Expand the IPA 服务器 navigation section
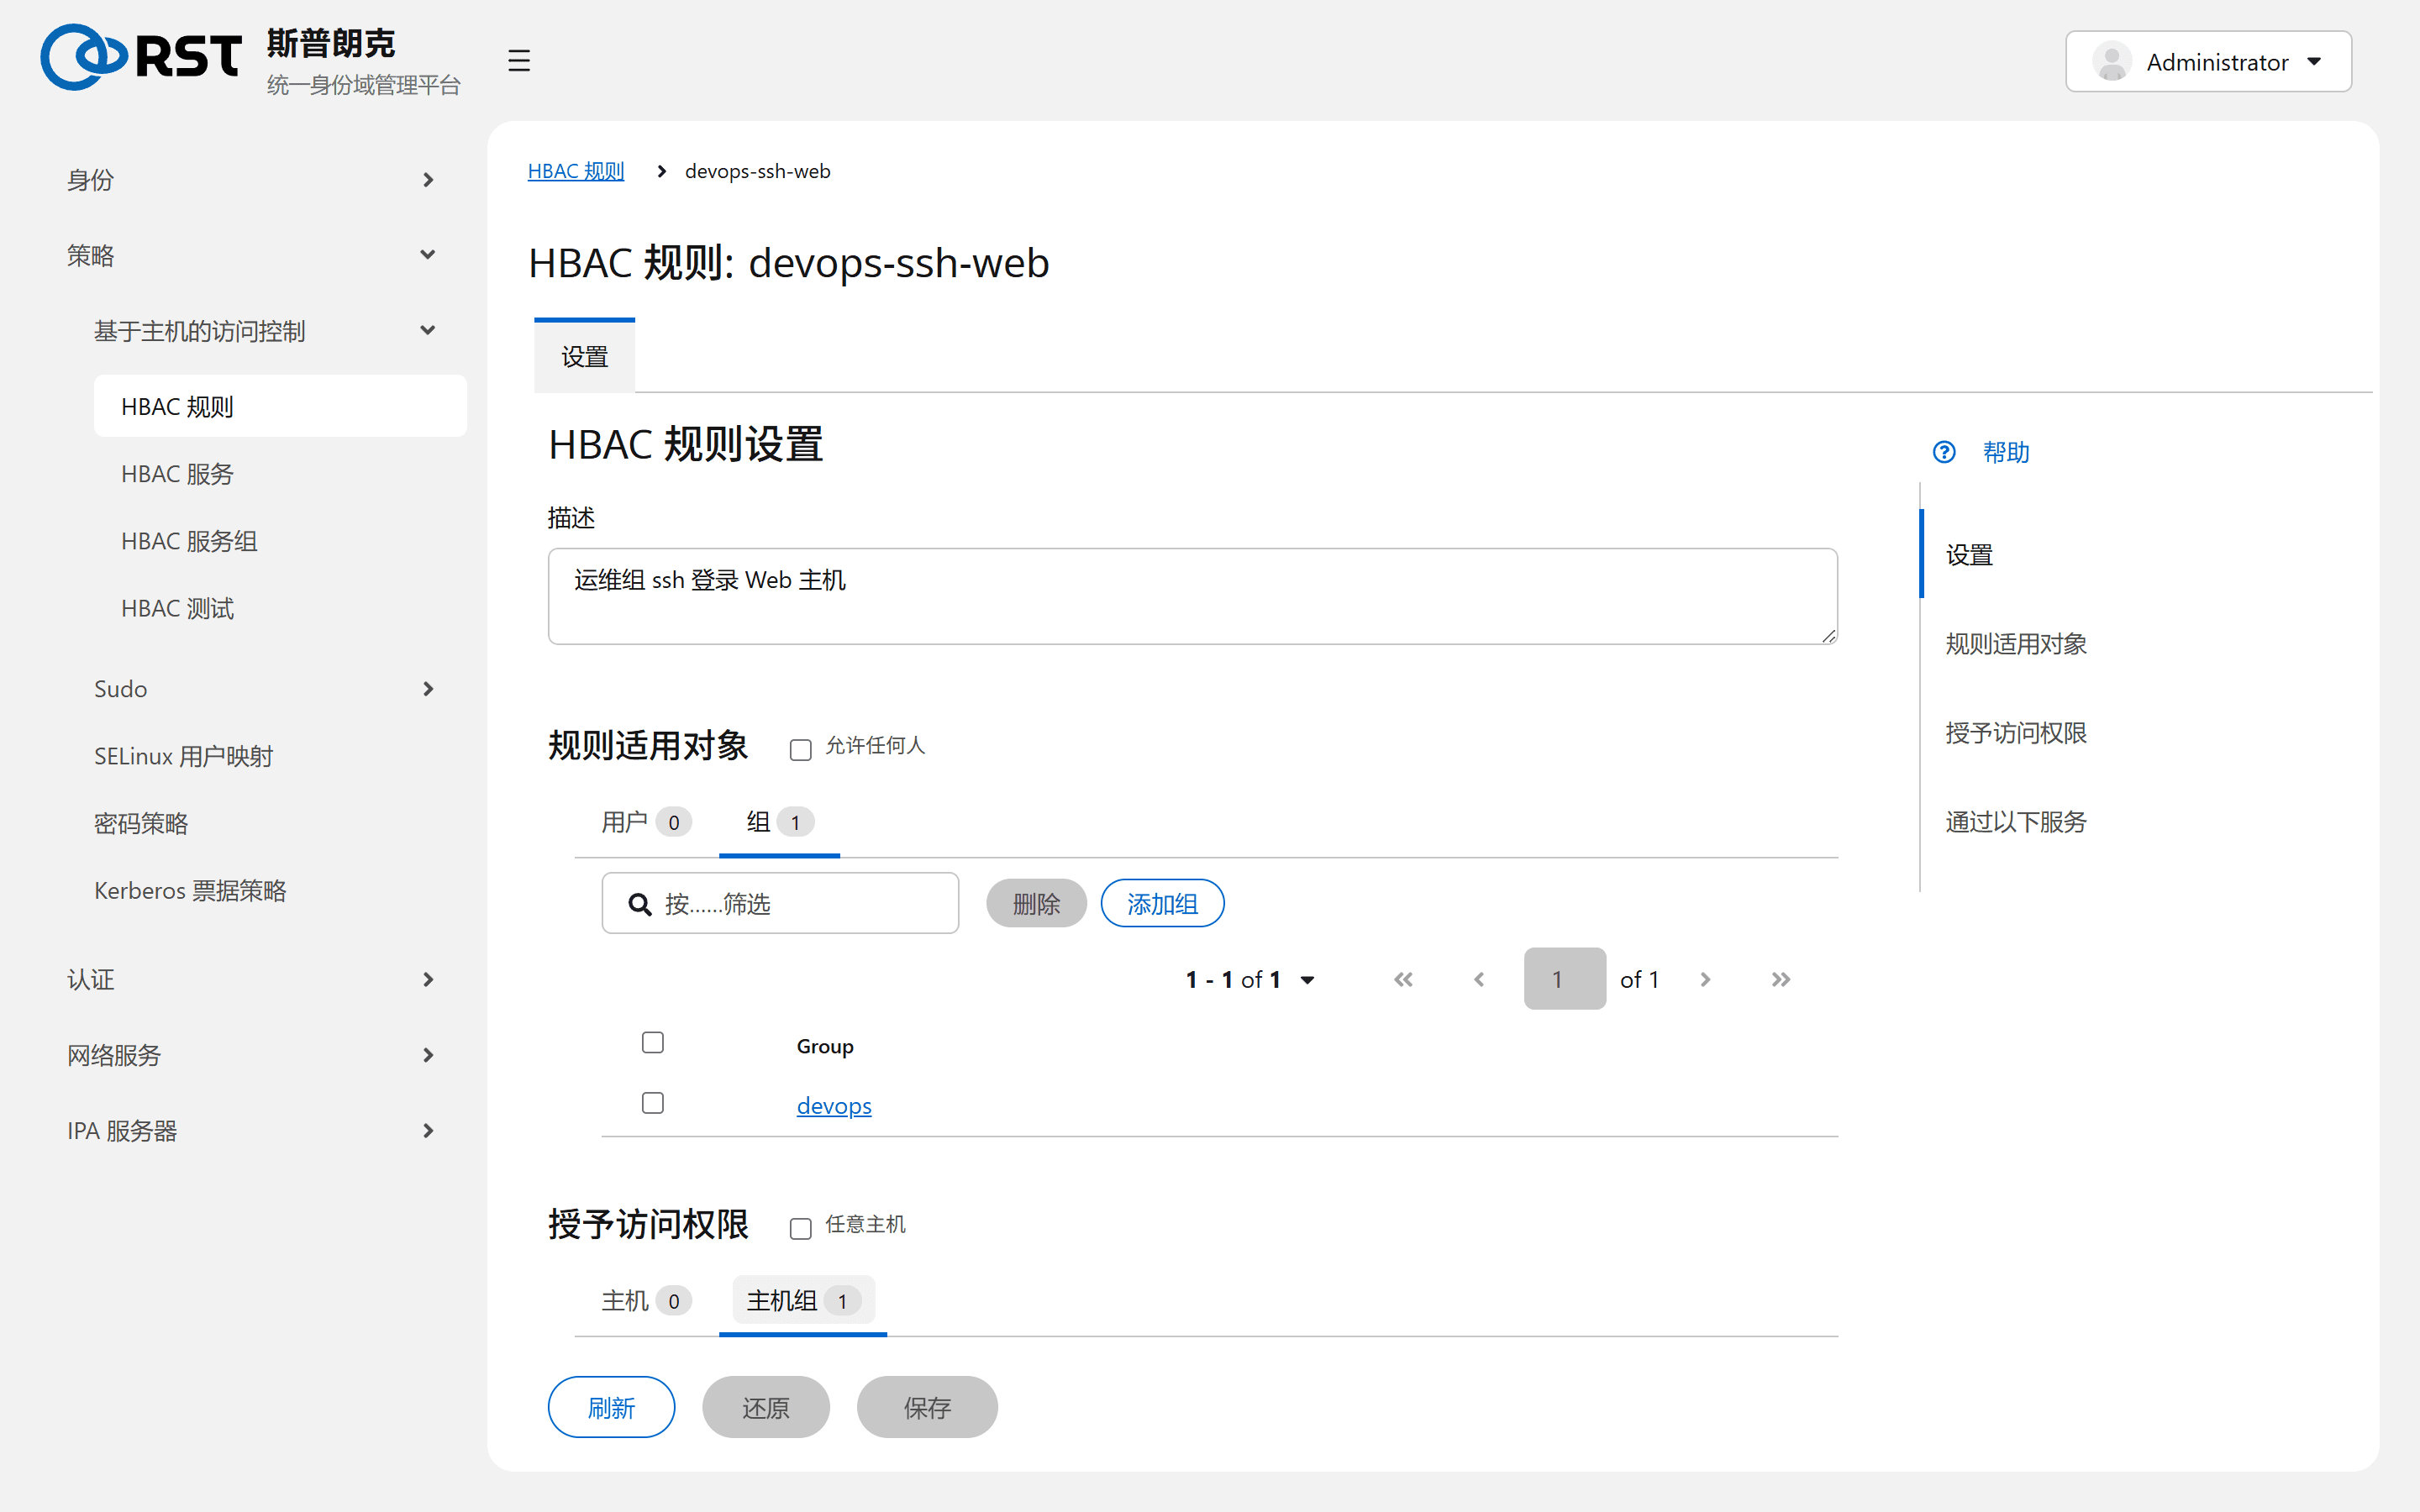Screen dimensions: 2420x1512 (x=252, y=1130)
